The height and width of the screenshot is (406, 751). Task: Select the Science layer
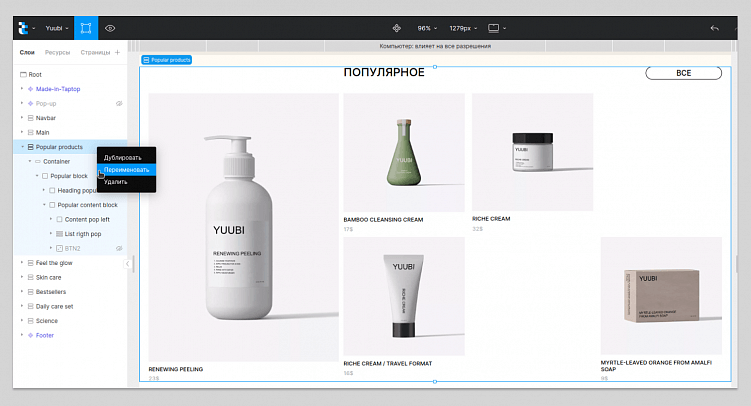[46, 321]
